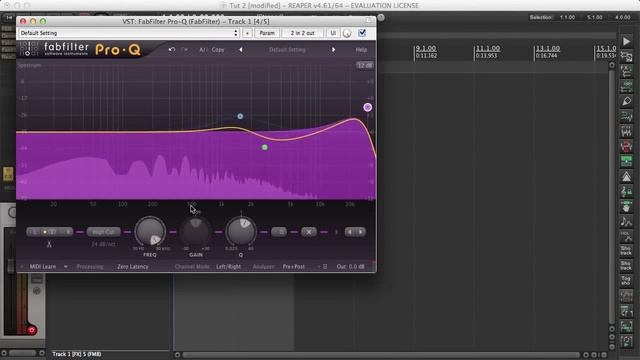Click the 2 in 2 out routing button
This screenshot has width=640, height=360.
click(x=302, y=33)
